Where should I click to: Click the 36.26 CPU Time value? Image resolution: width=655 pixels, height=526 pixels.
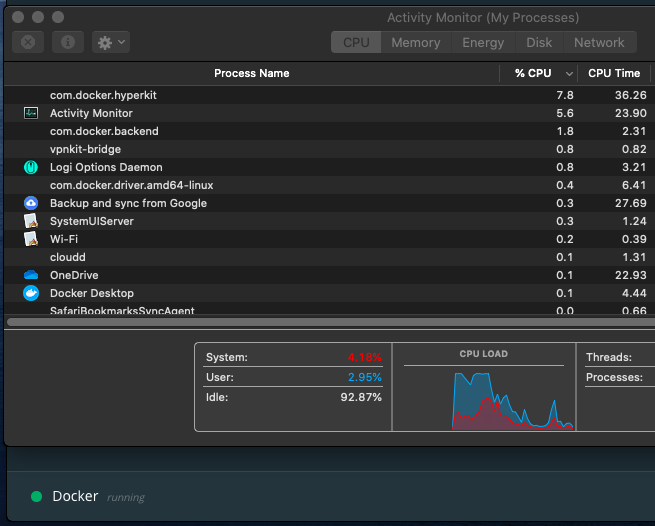[x=630, y=95]
